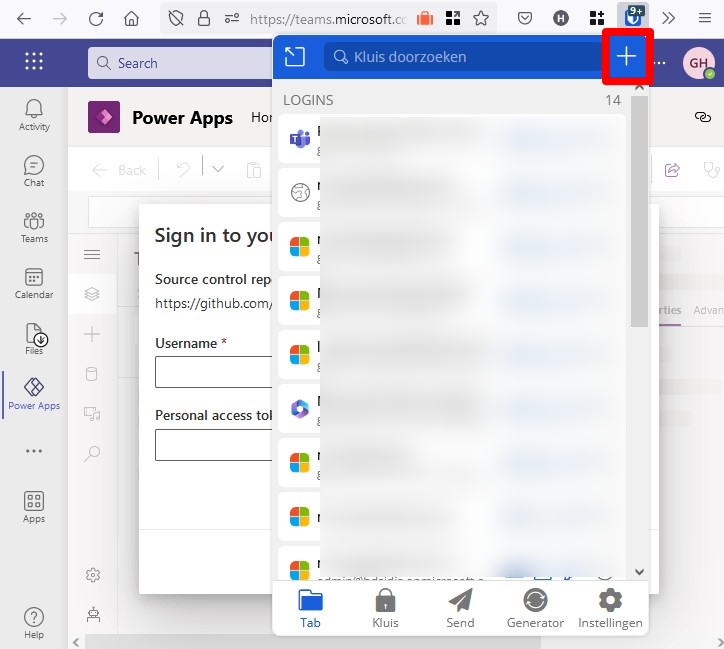The image size is (724, 649).
Task: Click the Firefox tracking protection shield icon
Action: (177, 18)
